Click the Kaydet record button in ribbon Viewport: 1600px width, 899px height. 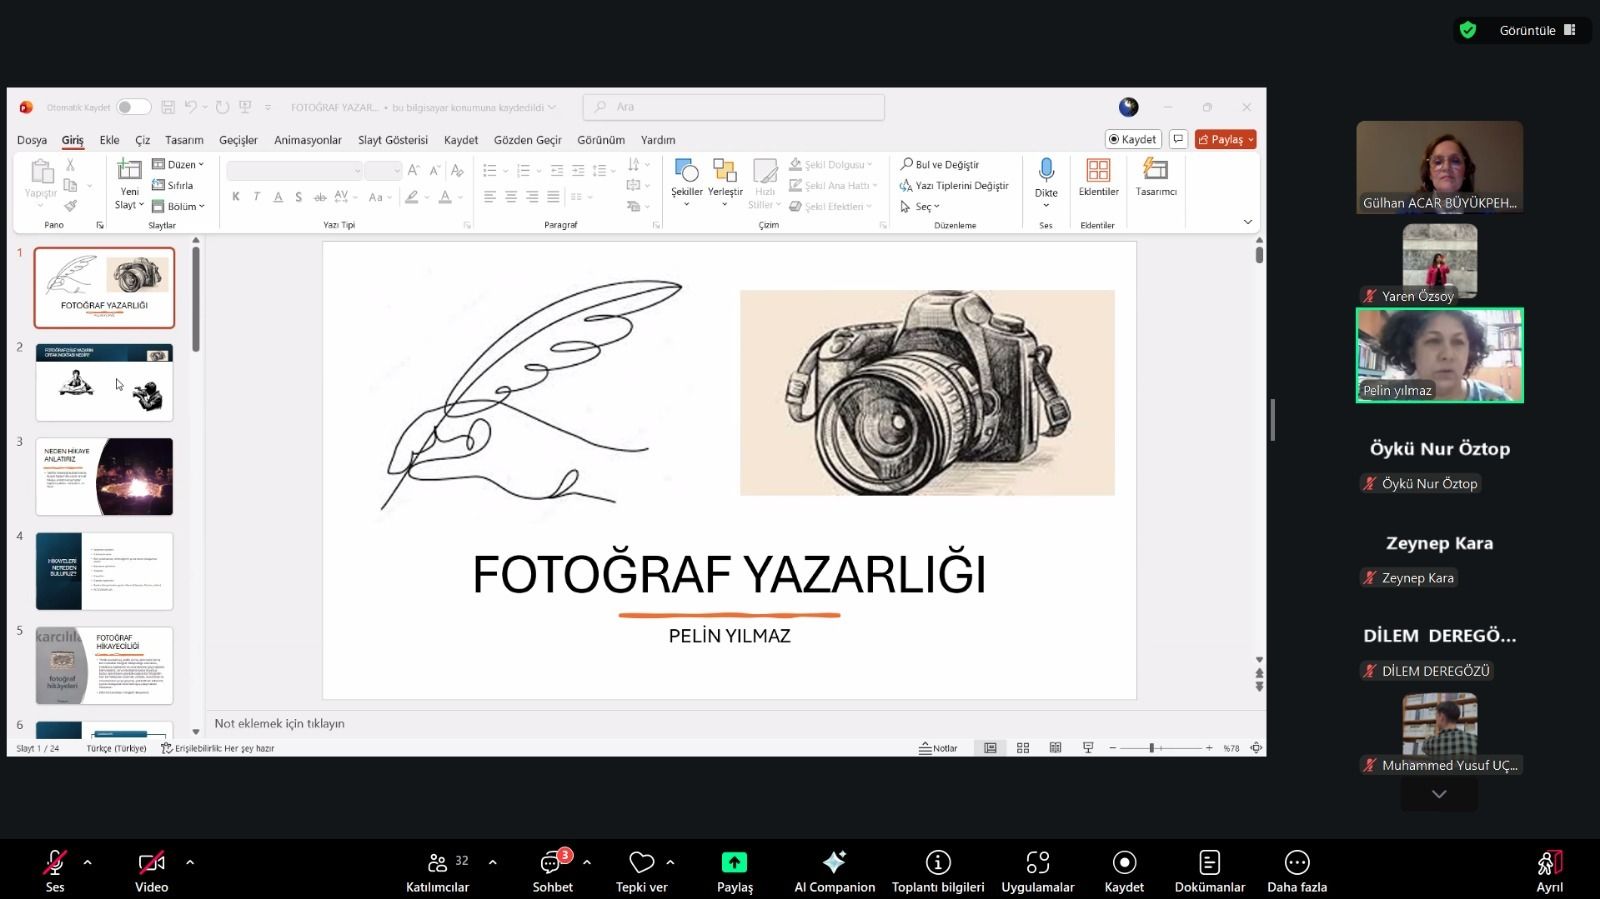point(1133,139)
